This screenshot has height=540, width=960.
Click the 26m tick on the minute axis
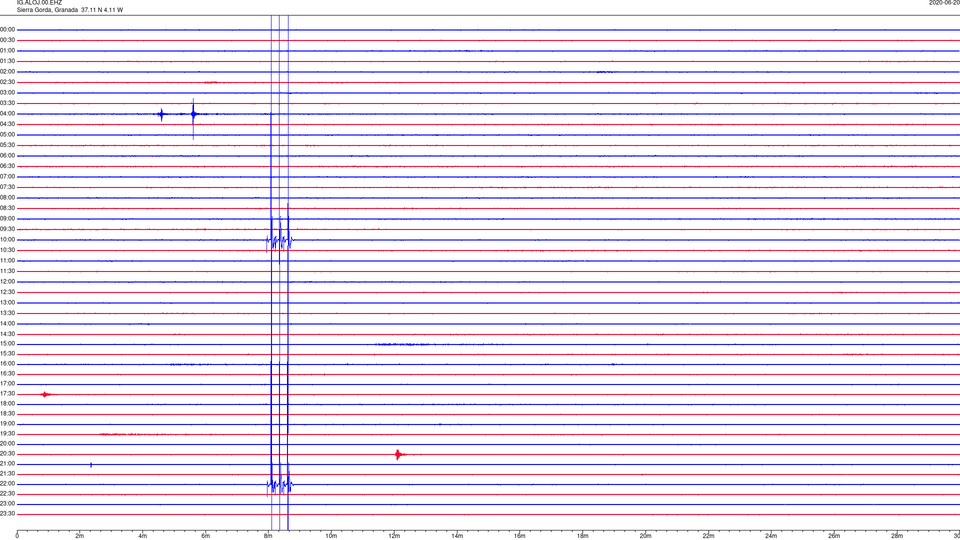[x=834, y=536]
